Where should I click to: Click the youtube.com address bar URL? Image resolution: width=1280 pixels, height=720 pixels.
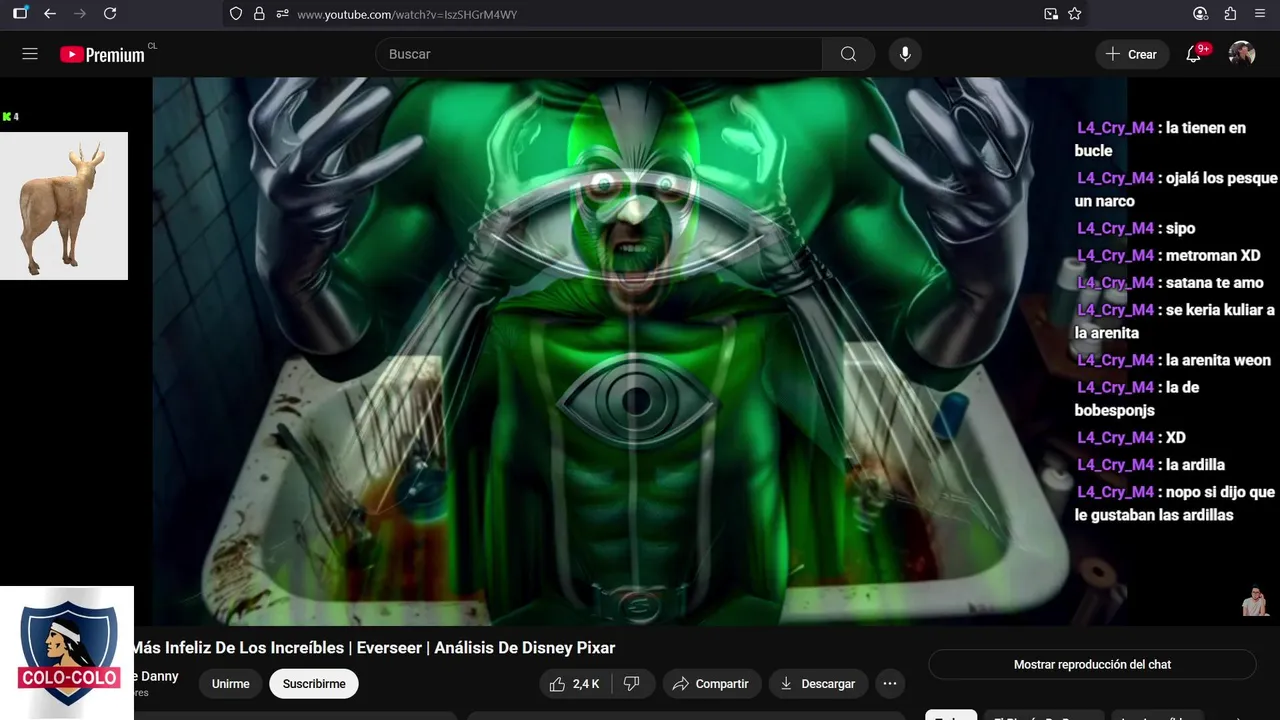pos(407,14)
